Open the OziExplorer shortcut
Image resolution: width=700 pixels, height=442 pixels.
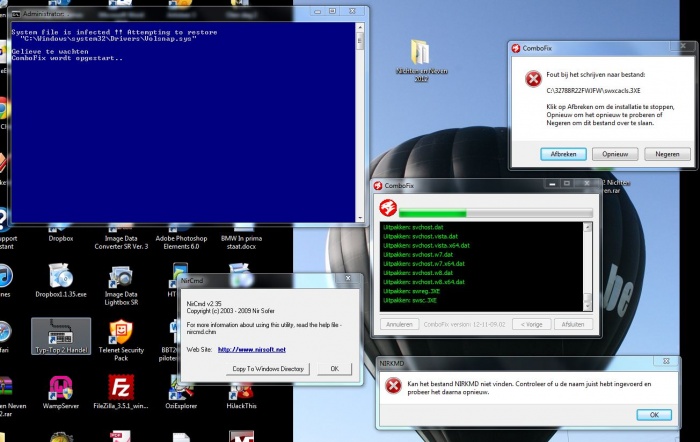coord(181,392)
